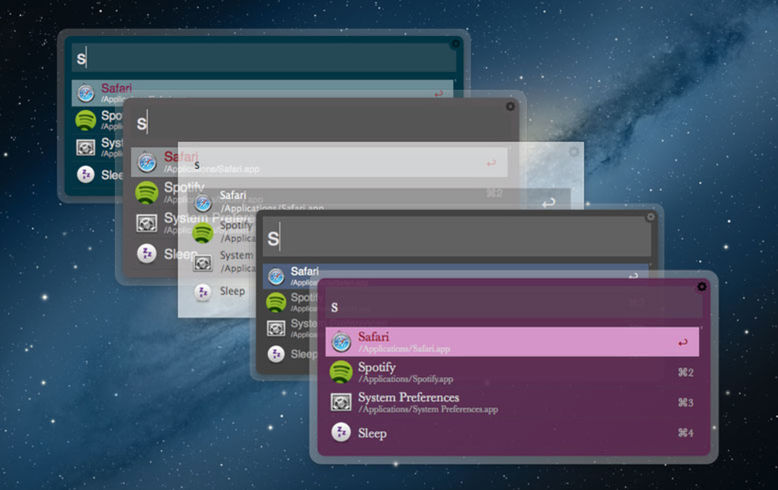Image resolution: width=778 pixels, height=490 pixels.
Task: Click Sleep icon in light translucent window
Action: 203,293
